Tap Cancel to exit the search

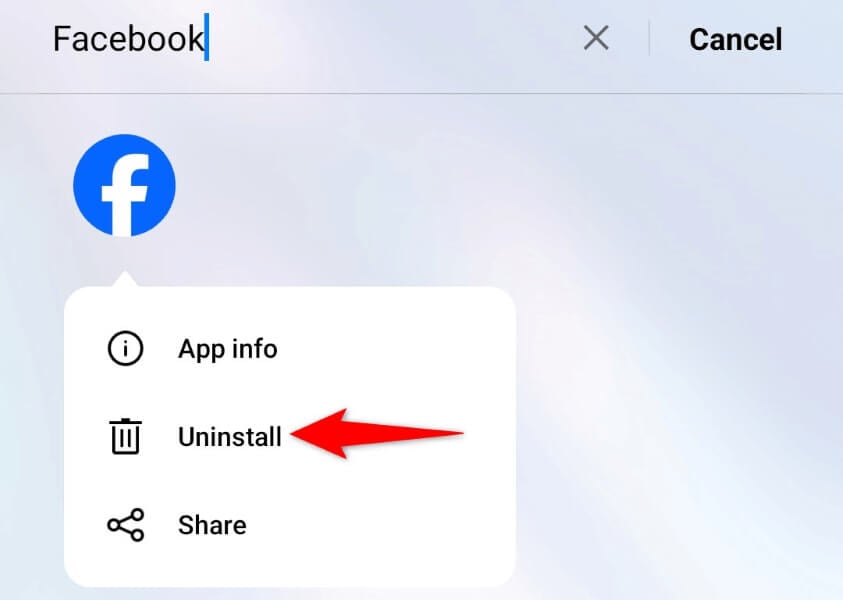point(735,39)
